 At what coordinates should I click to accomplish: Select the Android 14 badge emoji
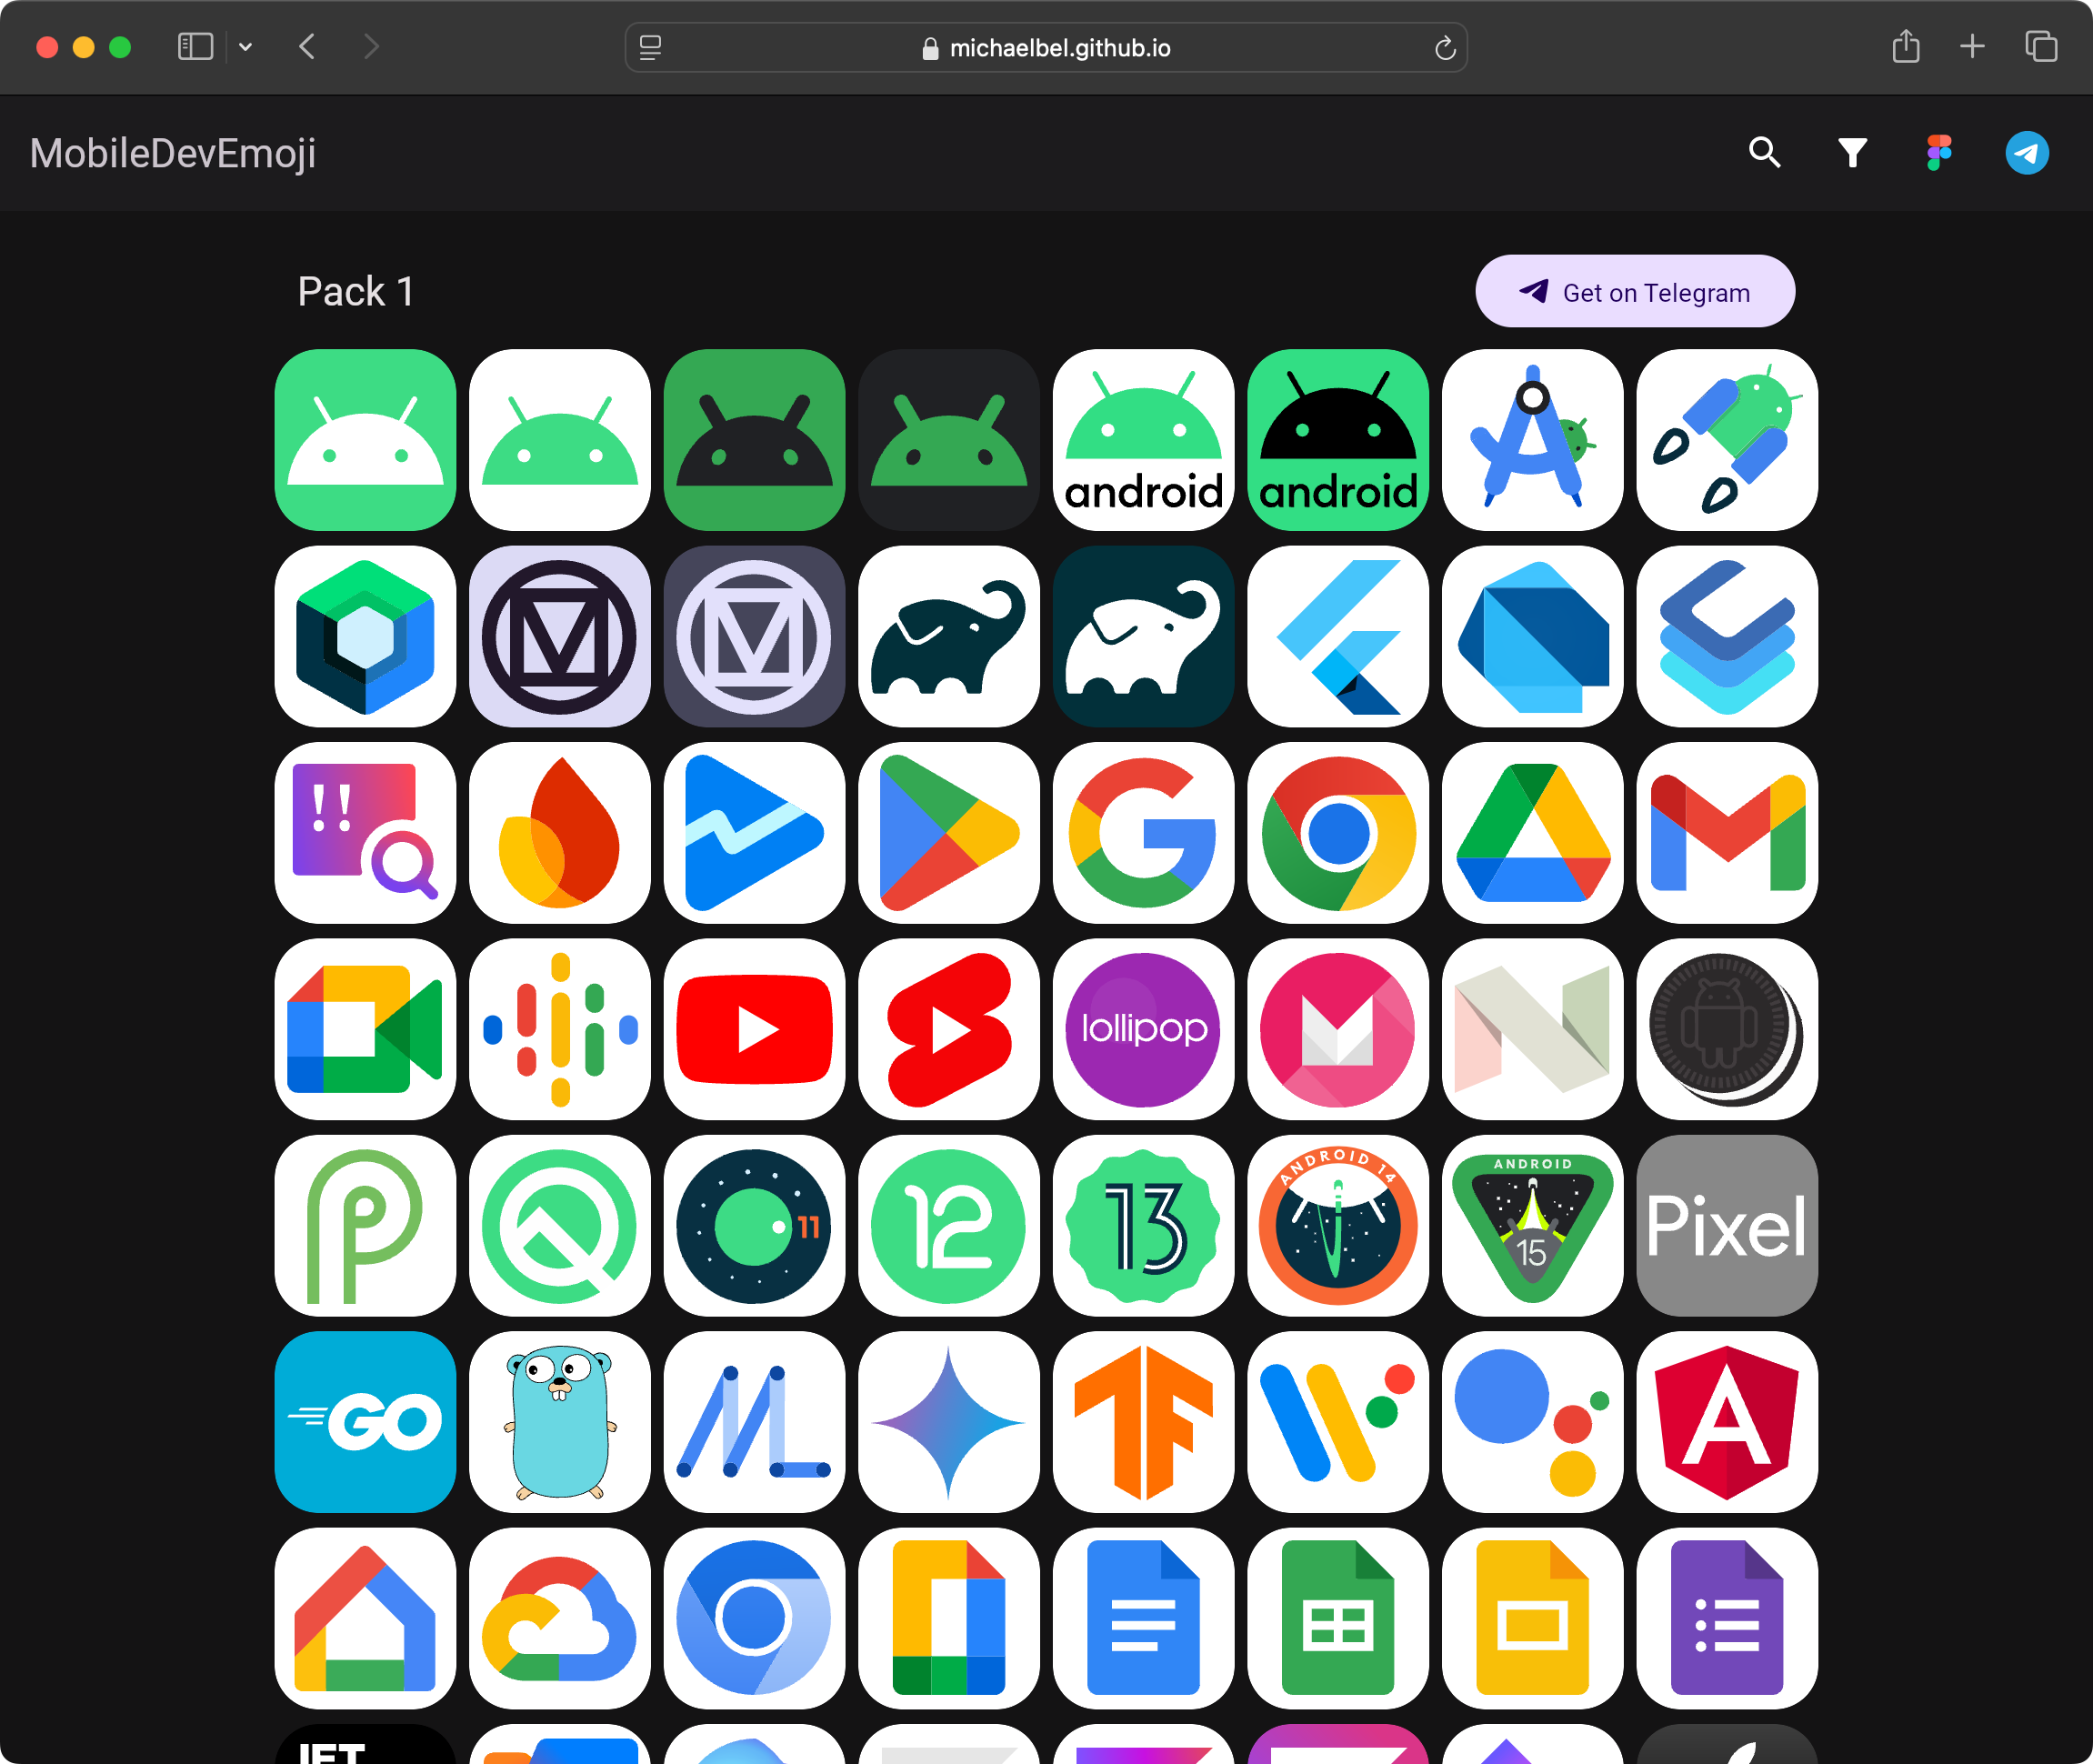coord(1338,1226)
